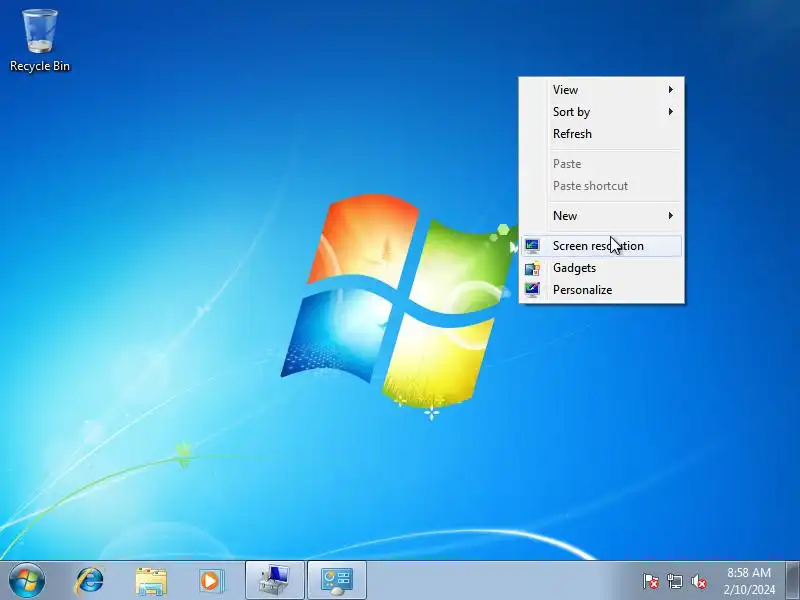Click the greyed-out Paste shortcut entry
Image resolution: width=800 pixels, height=600 pixels.
point(602,186)
